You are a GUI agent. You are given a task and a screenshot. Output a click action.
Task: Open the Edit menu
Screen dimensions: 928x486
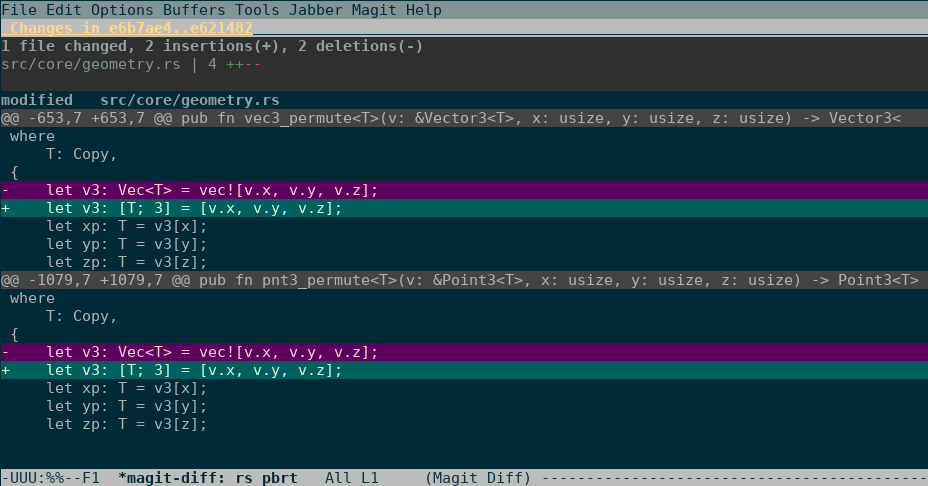click(64, 10)
